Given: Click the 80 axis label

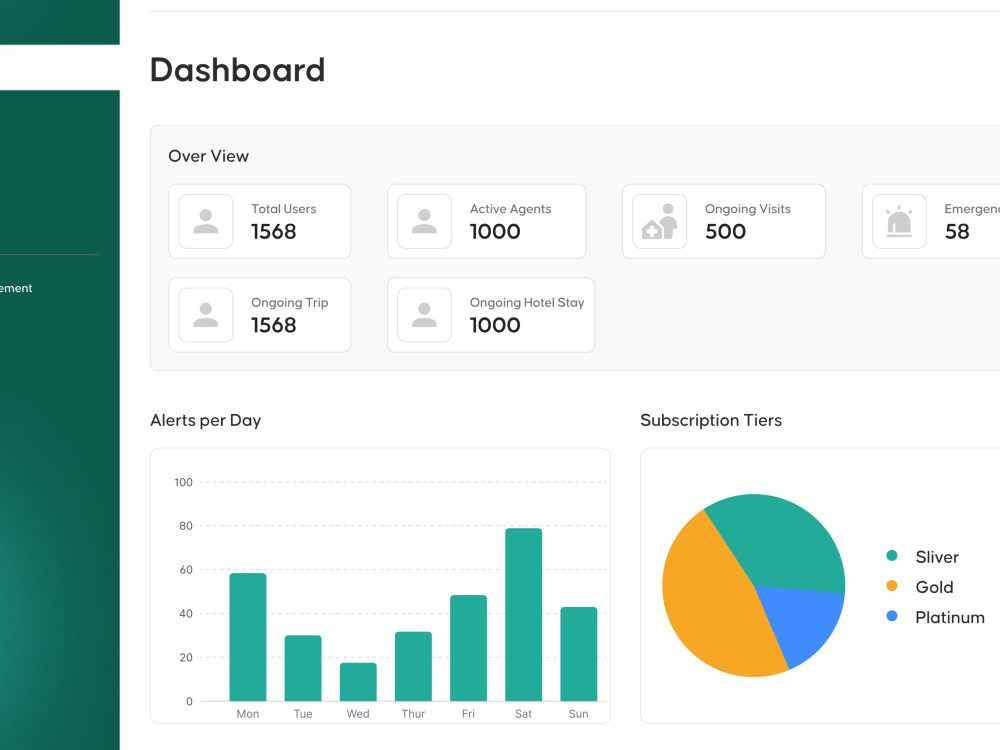Looking at the screenshot, I should (186, 526).
